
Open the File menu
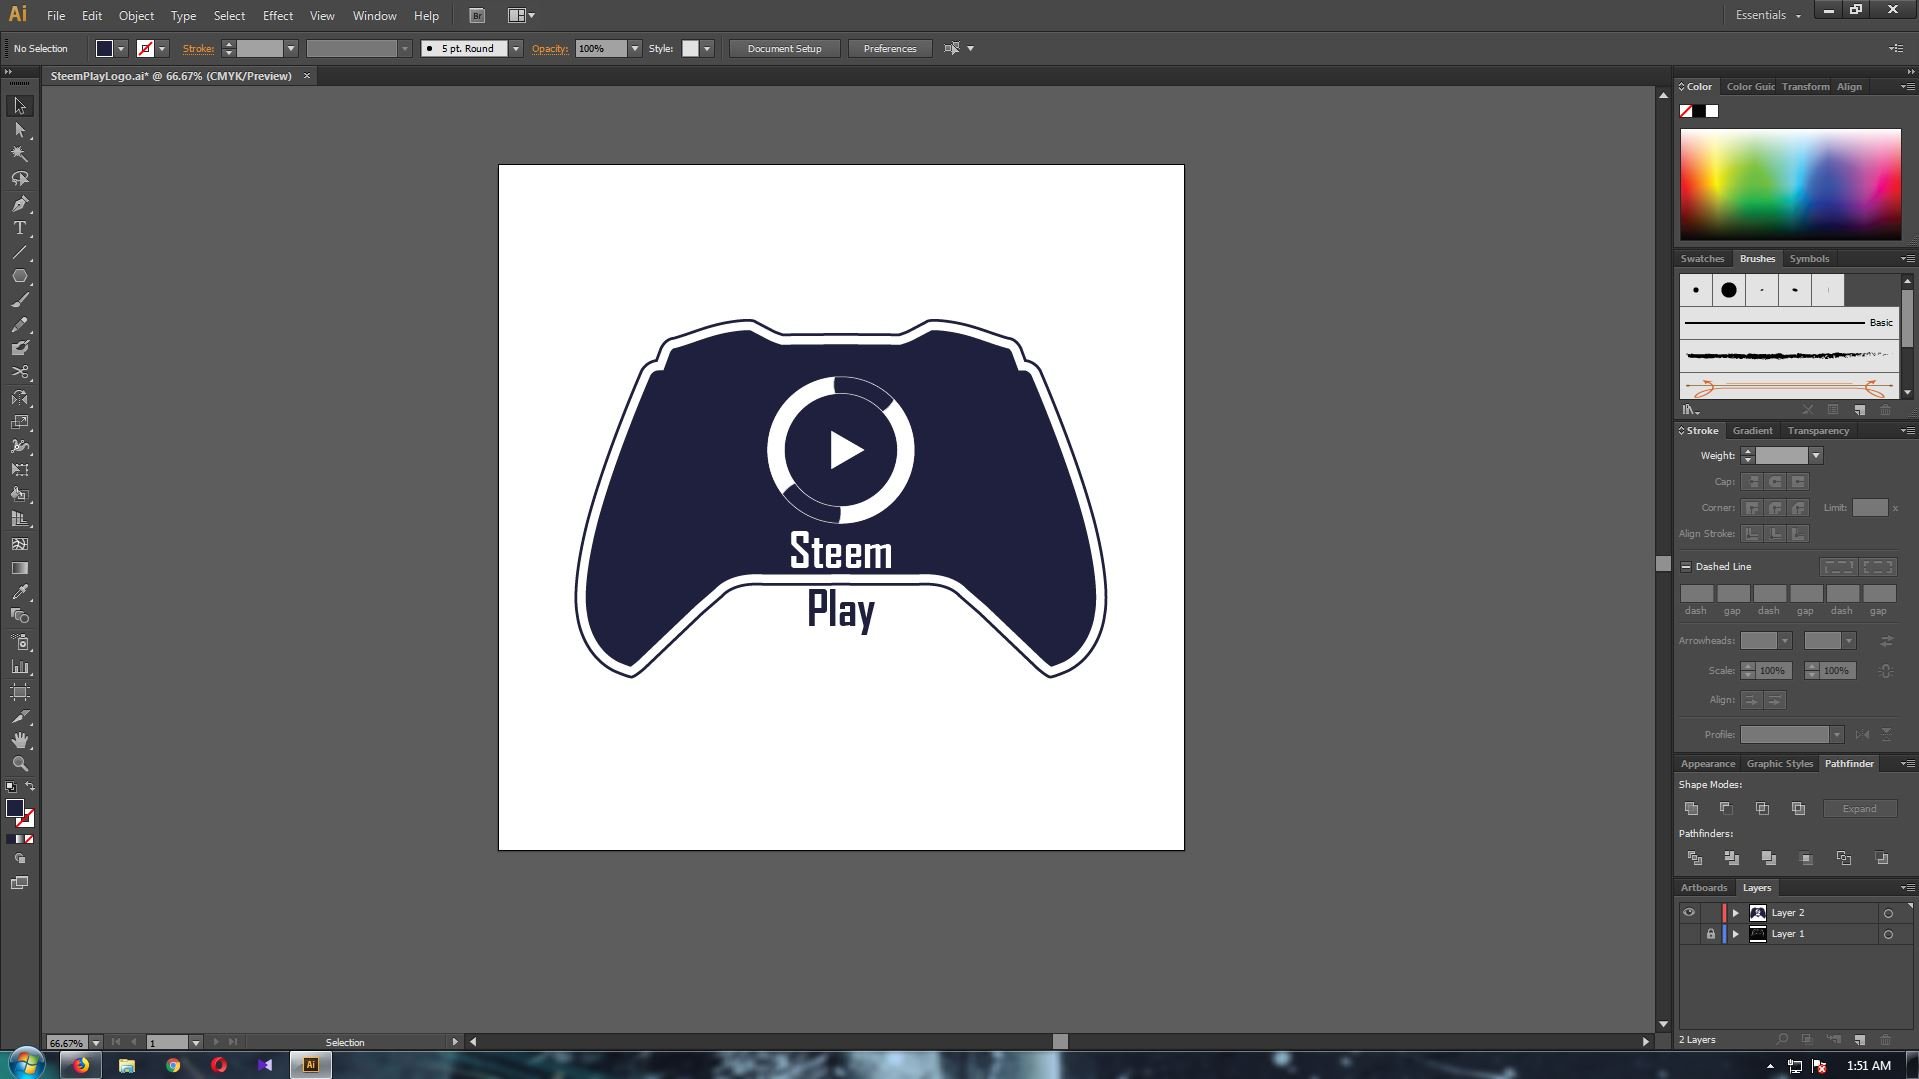coord(56,16)
